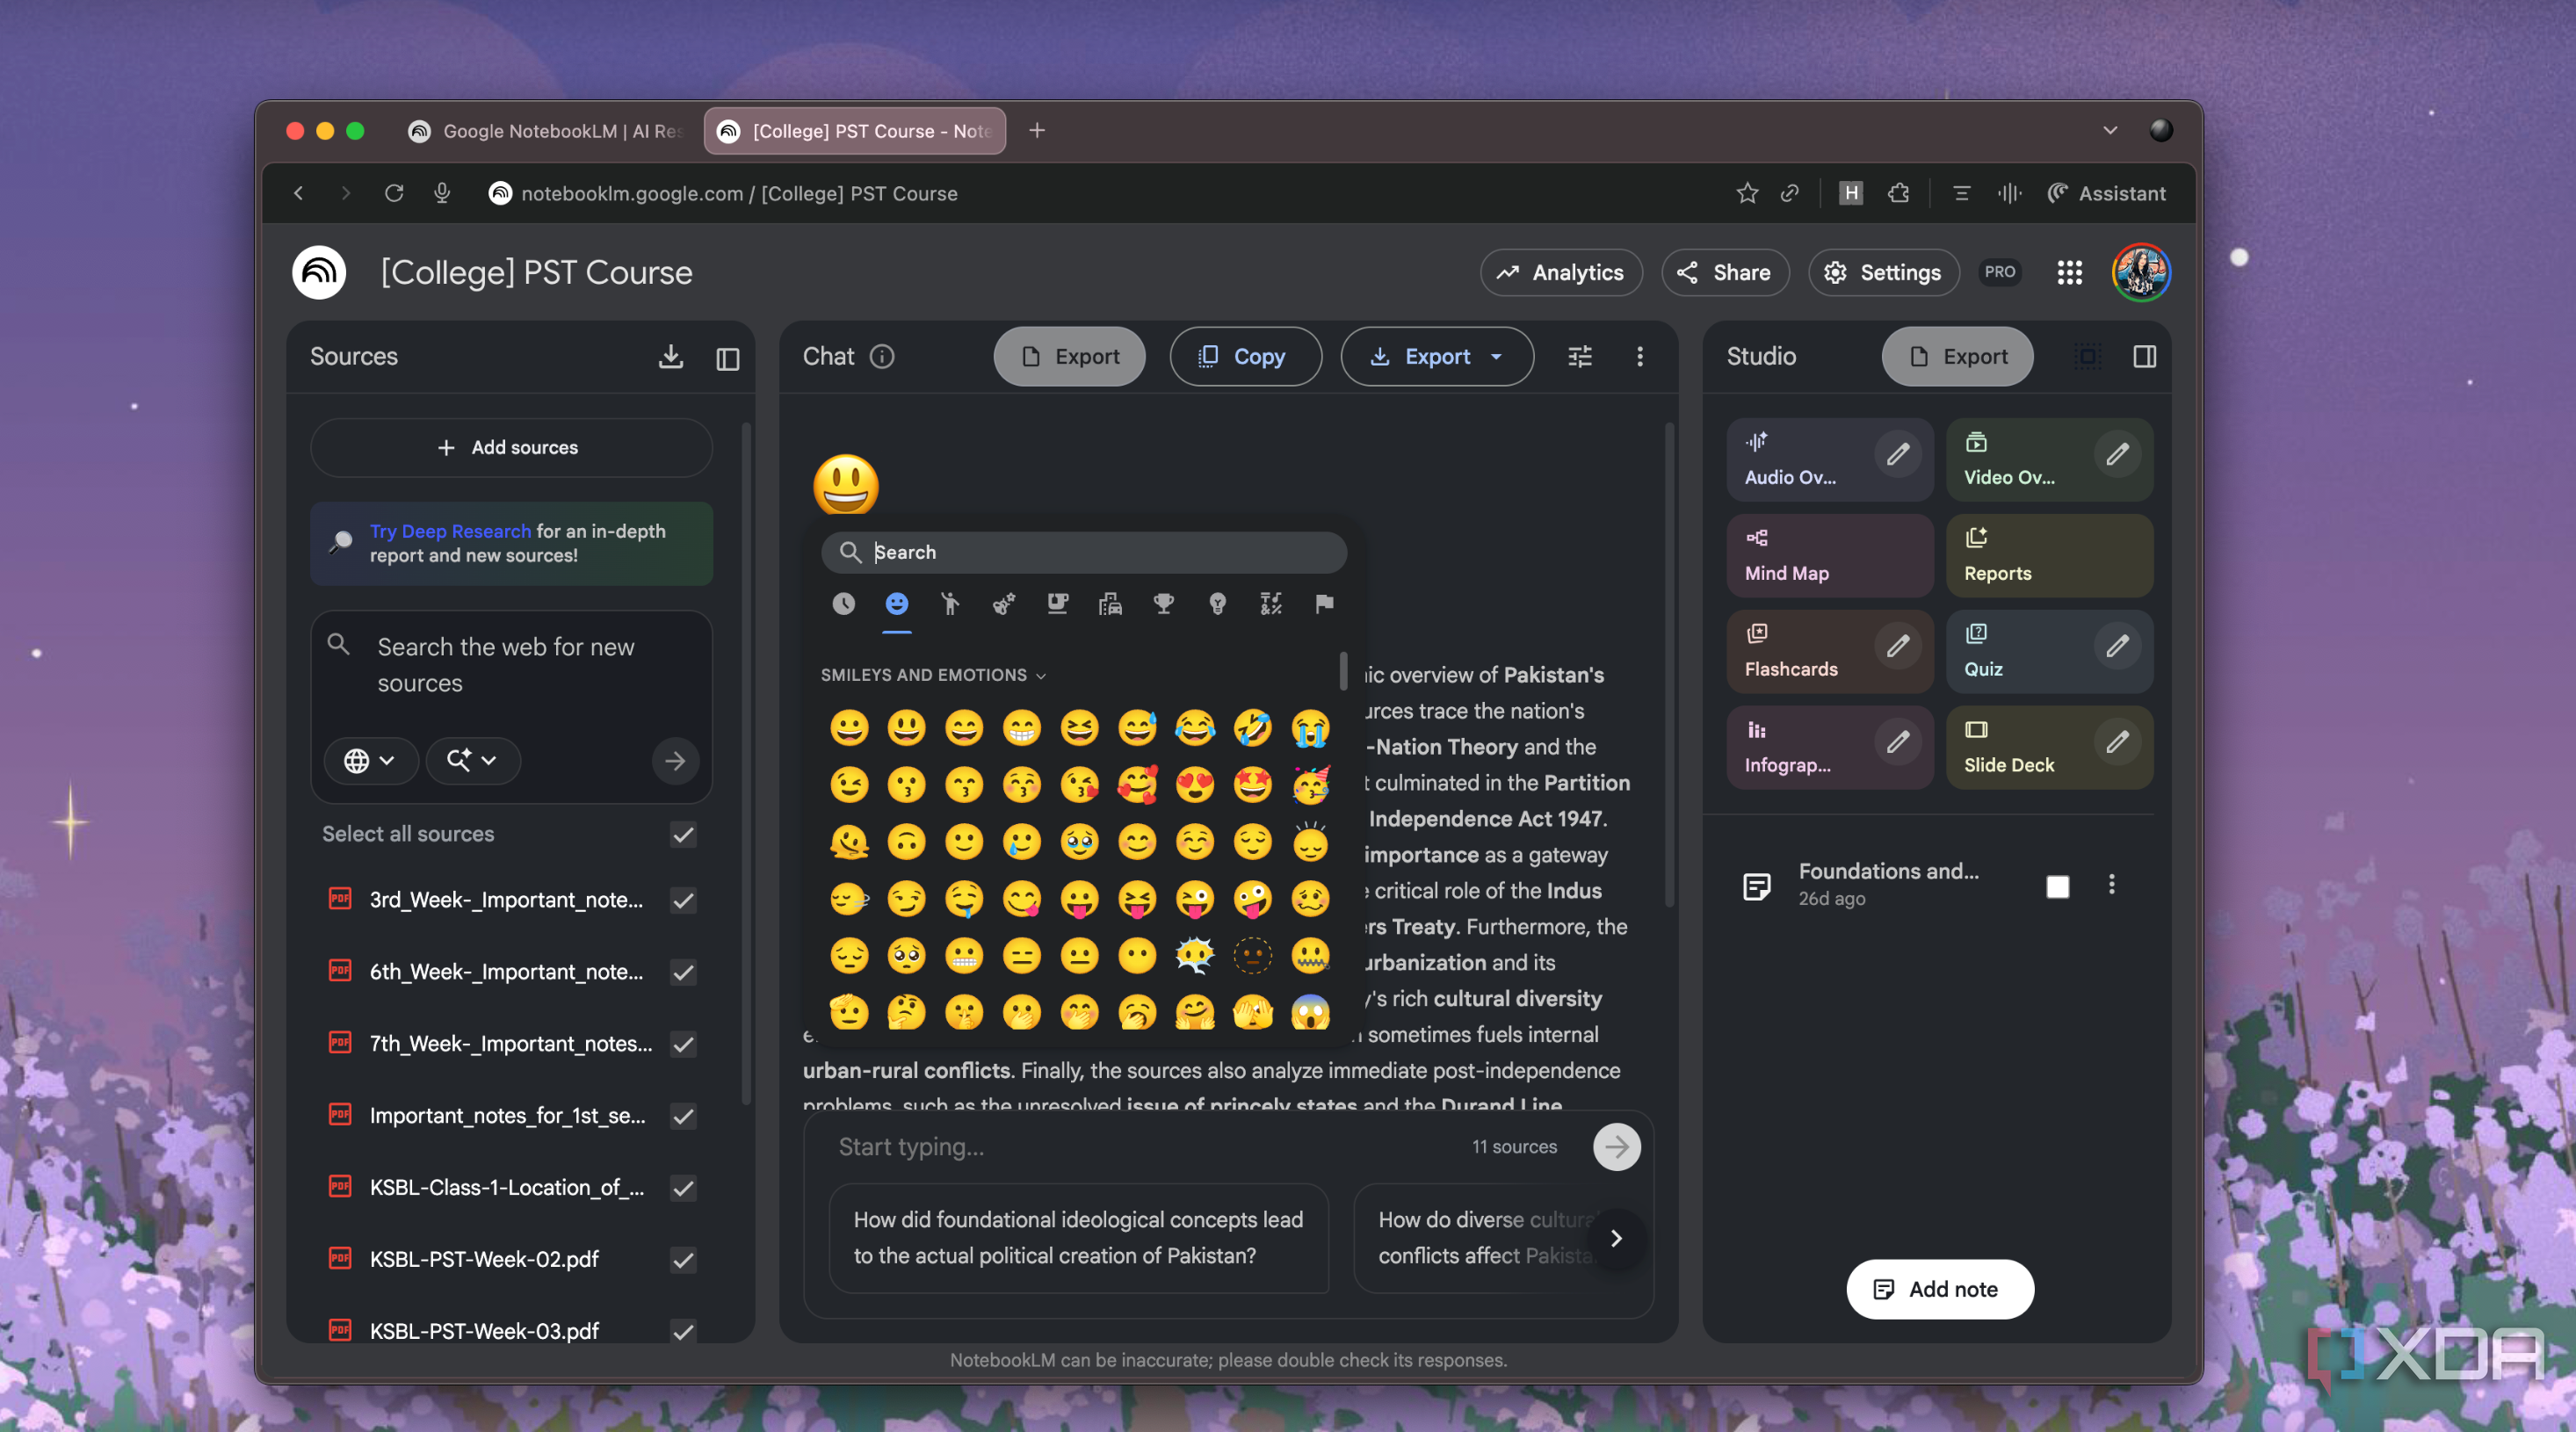2576x1432 pixels.
Task: Uncheck 7th_Week-_Important_notes source
Action: click(x=684, y=1044)
